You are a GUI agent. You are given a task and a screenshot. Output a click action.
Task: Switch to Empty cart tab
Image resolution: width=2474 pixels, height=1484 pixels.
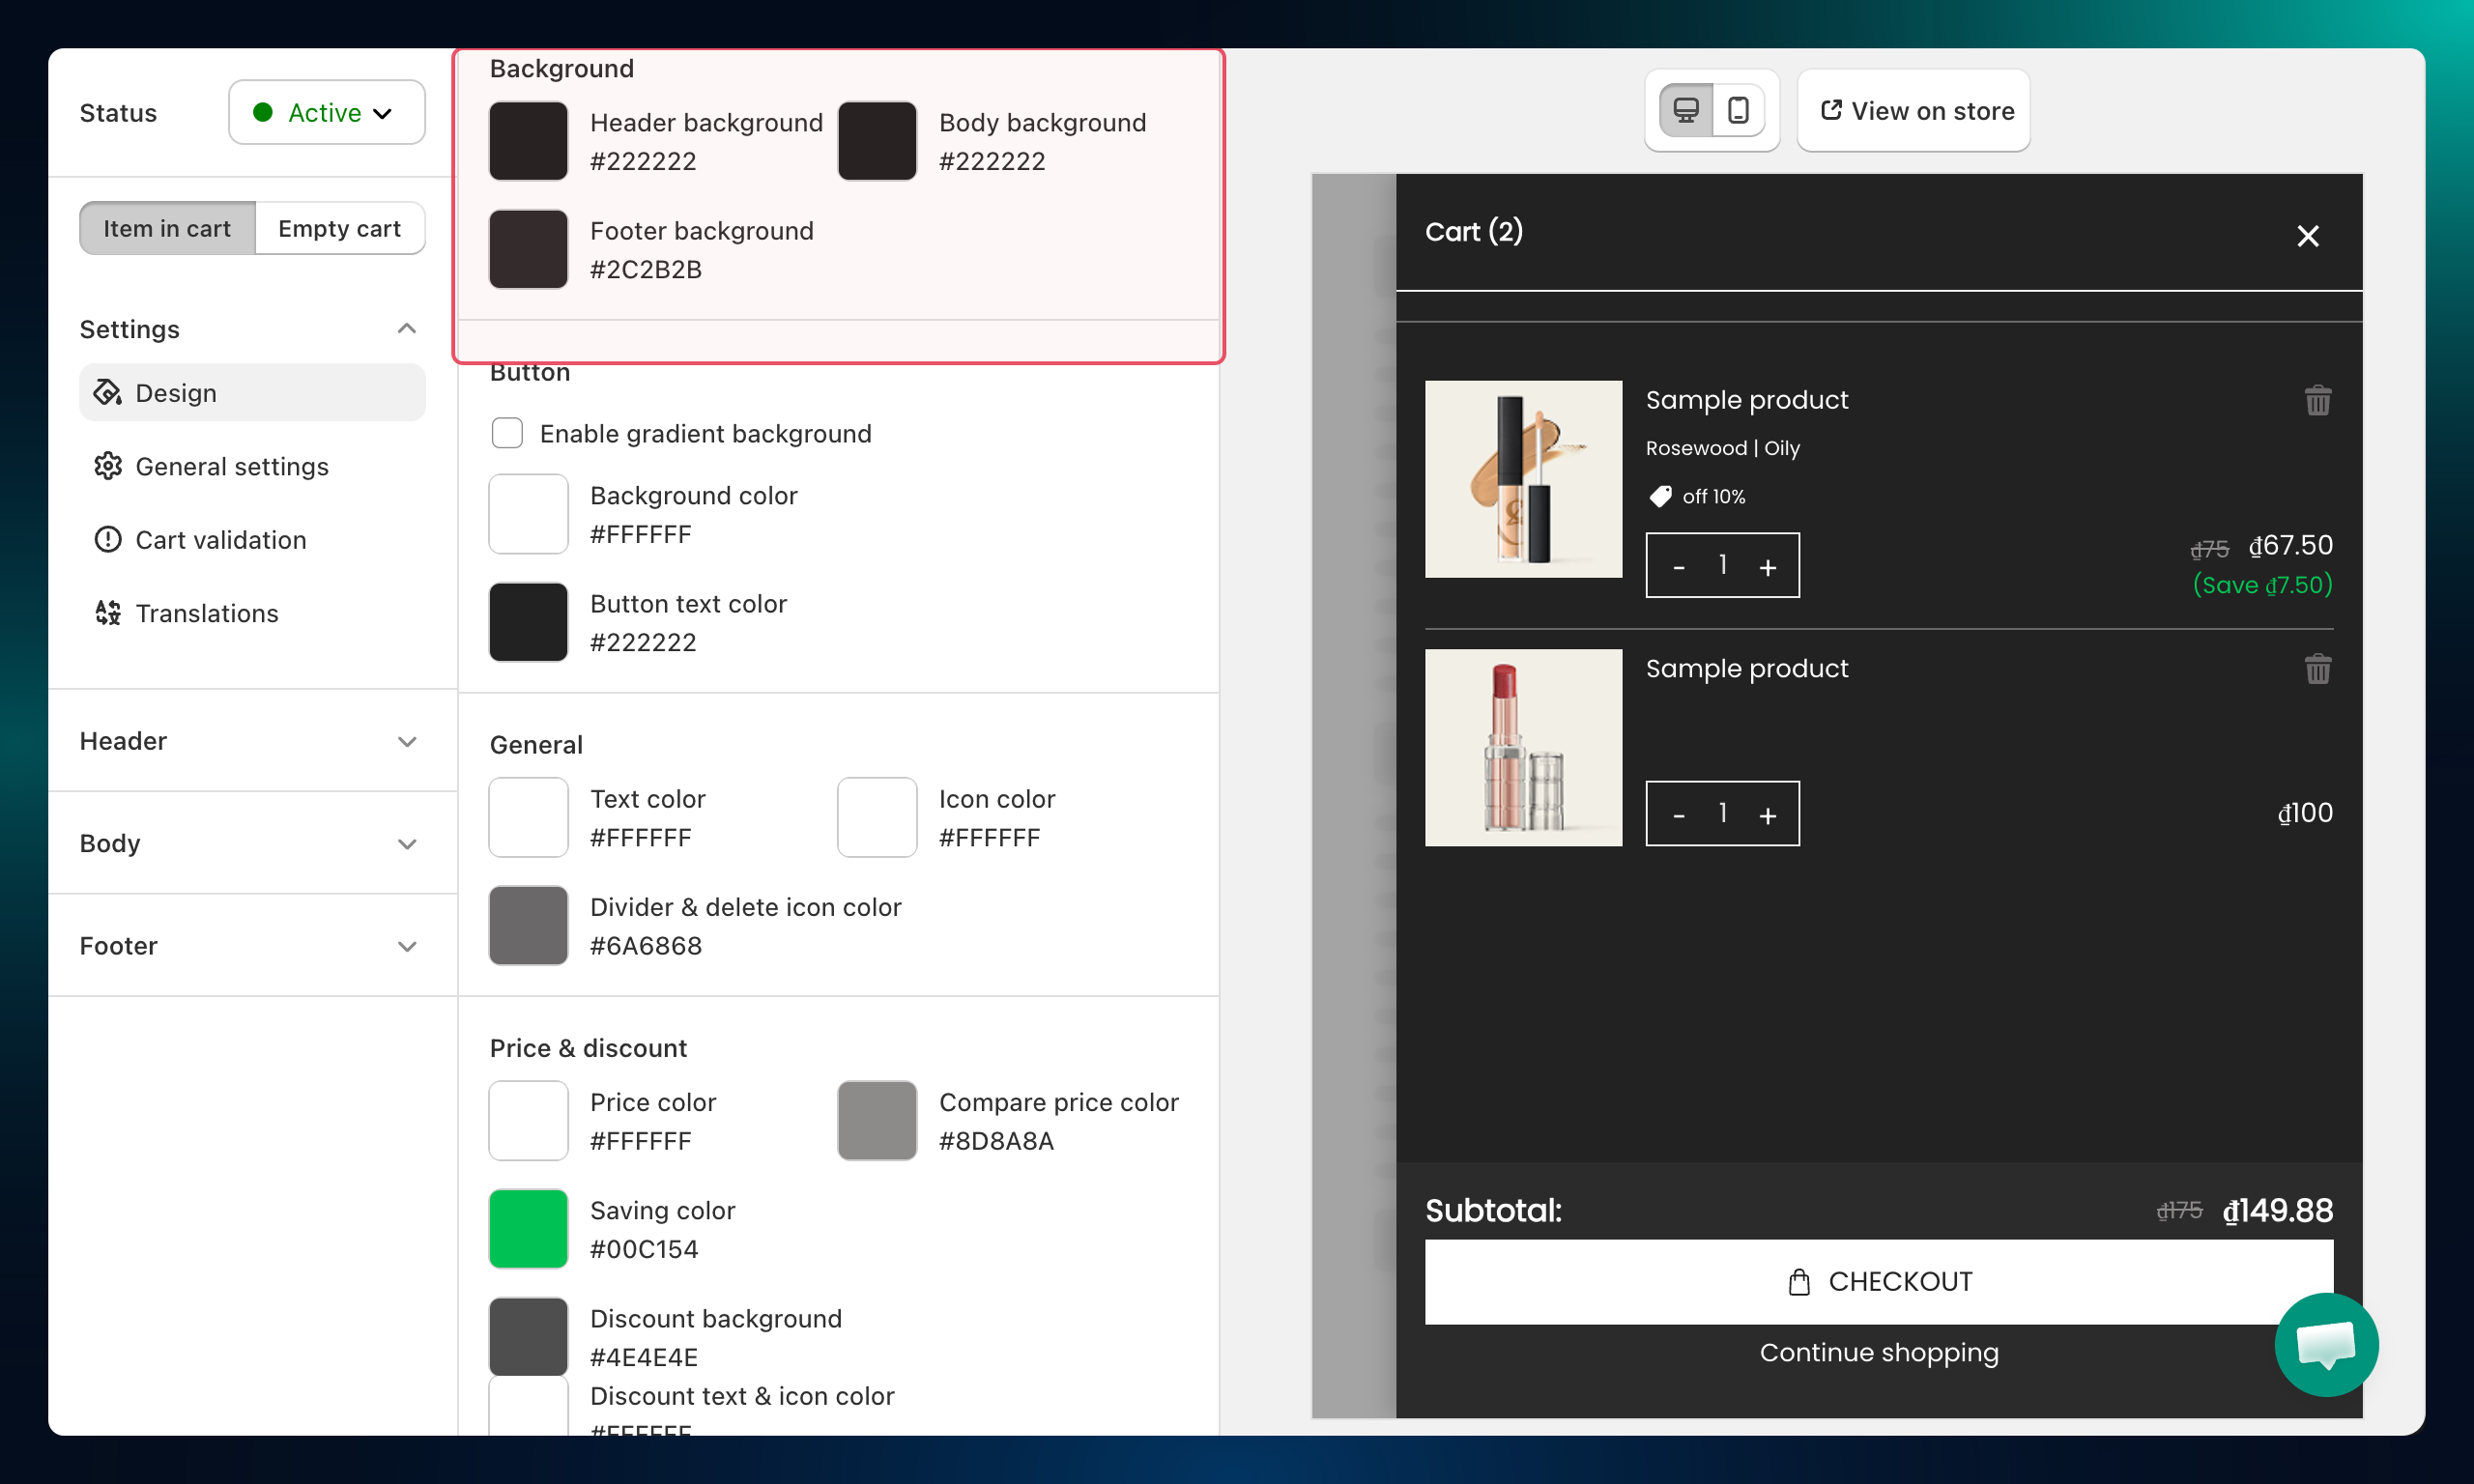coord(339,228)
